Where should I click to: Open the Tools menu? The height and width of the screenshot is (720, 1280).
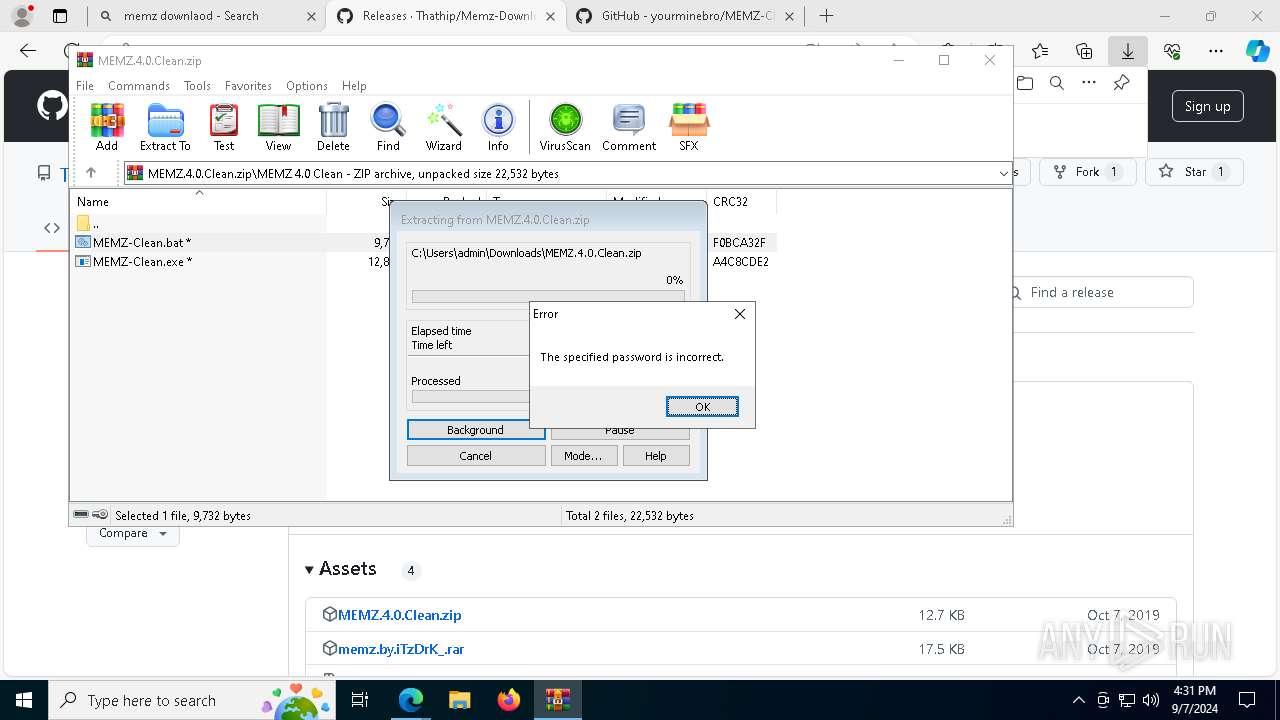197,86
